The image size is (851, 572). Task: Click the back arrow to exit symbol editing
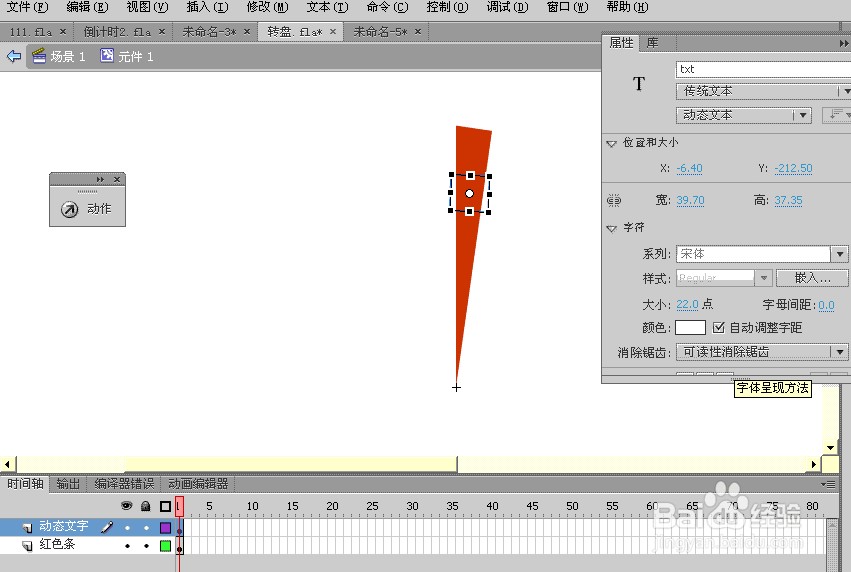[x=14, y=56]
